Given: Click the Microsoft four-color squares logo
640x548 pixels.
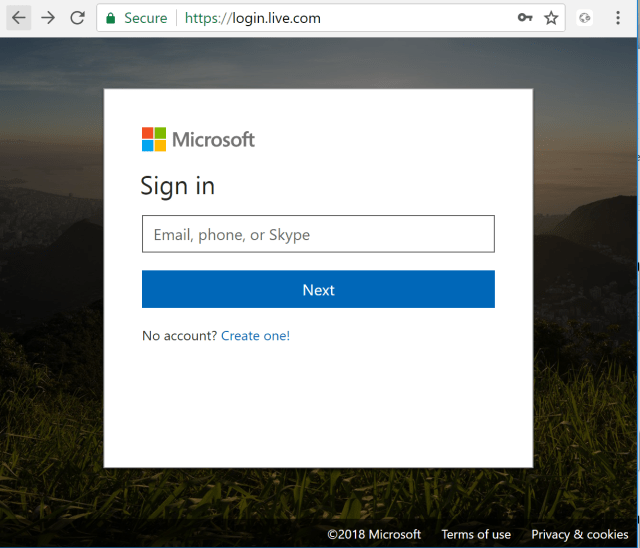Looking at the screenshot, I should pos(154,139).
